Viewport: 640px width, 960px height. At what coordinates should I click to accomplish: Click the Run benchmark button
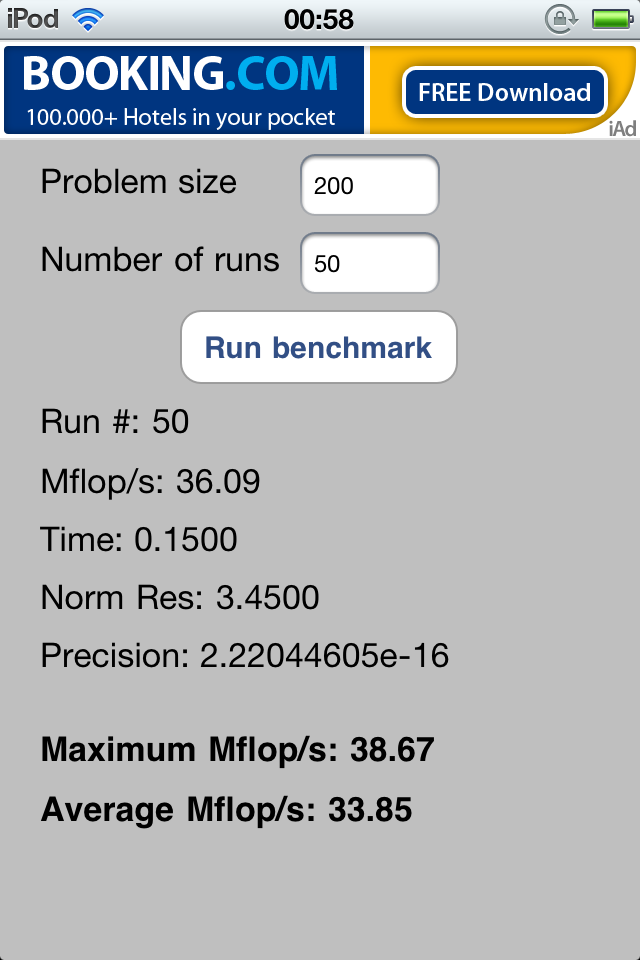(x=318, y=347)
